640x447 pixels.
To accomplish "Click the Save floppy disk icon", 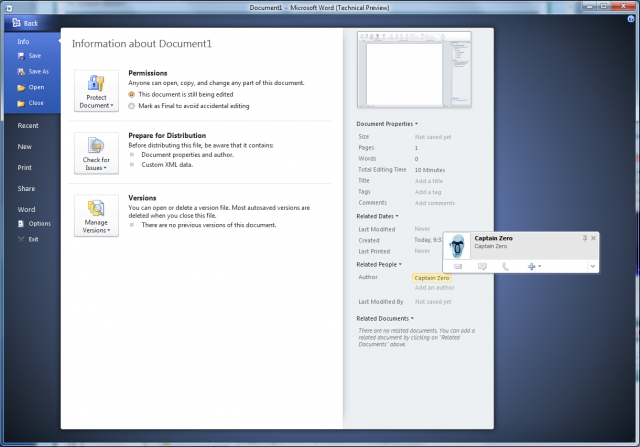I will [21, 56].
